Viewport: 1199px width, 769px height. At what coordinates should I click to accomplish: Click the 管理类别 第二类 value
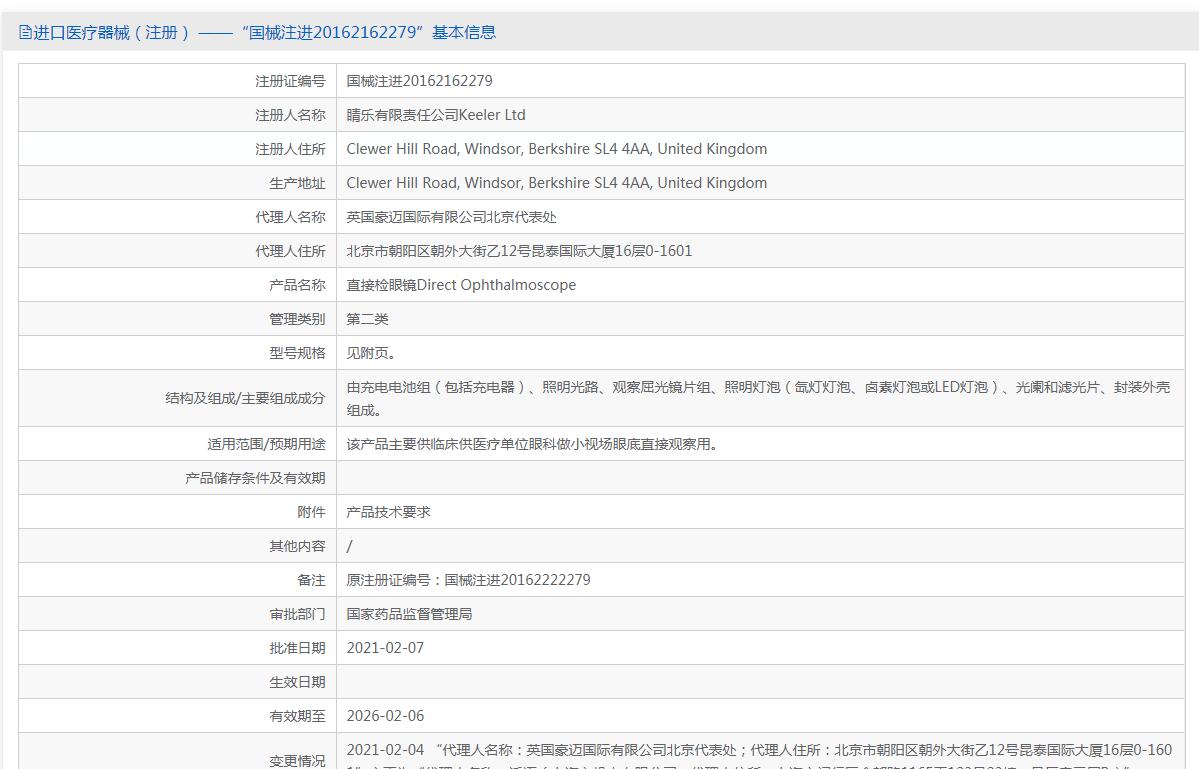pyautogui.click(x=368, y=319)
